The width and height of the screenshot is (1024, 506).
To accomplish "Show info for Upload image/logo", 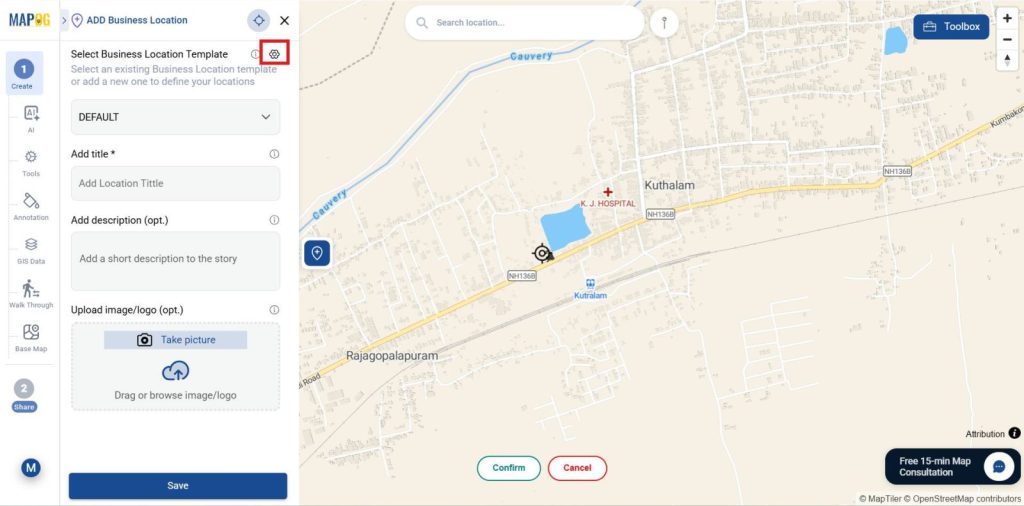I will point(274,310).
